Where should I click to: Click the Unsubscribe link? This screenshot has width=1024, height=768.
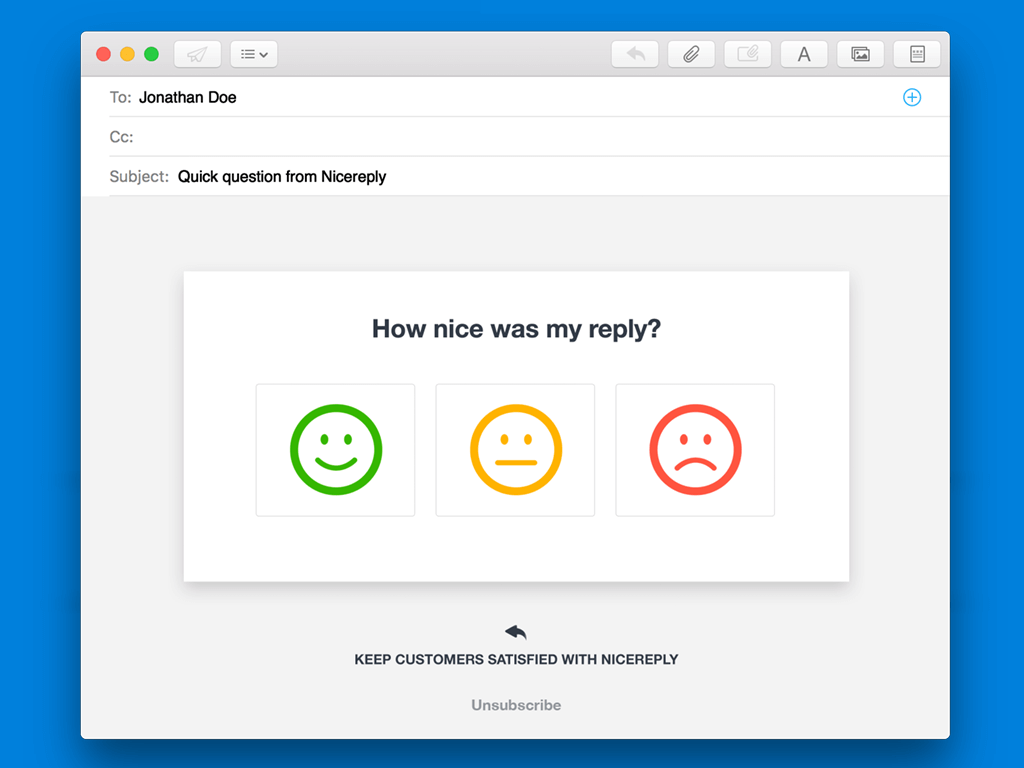tap(515, 705)
